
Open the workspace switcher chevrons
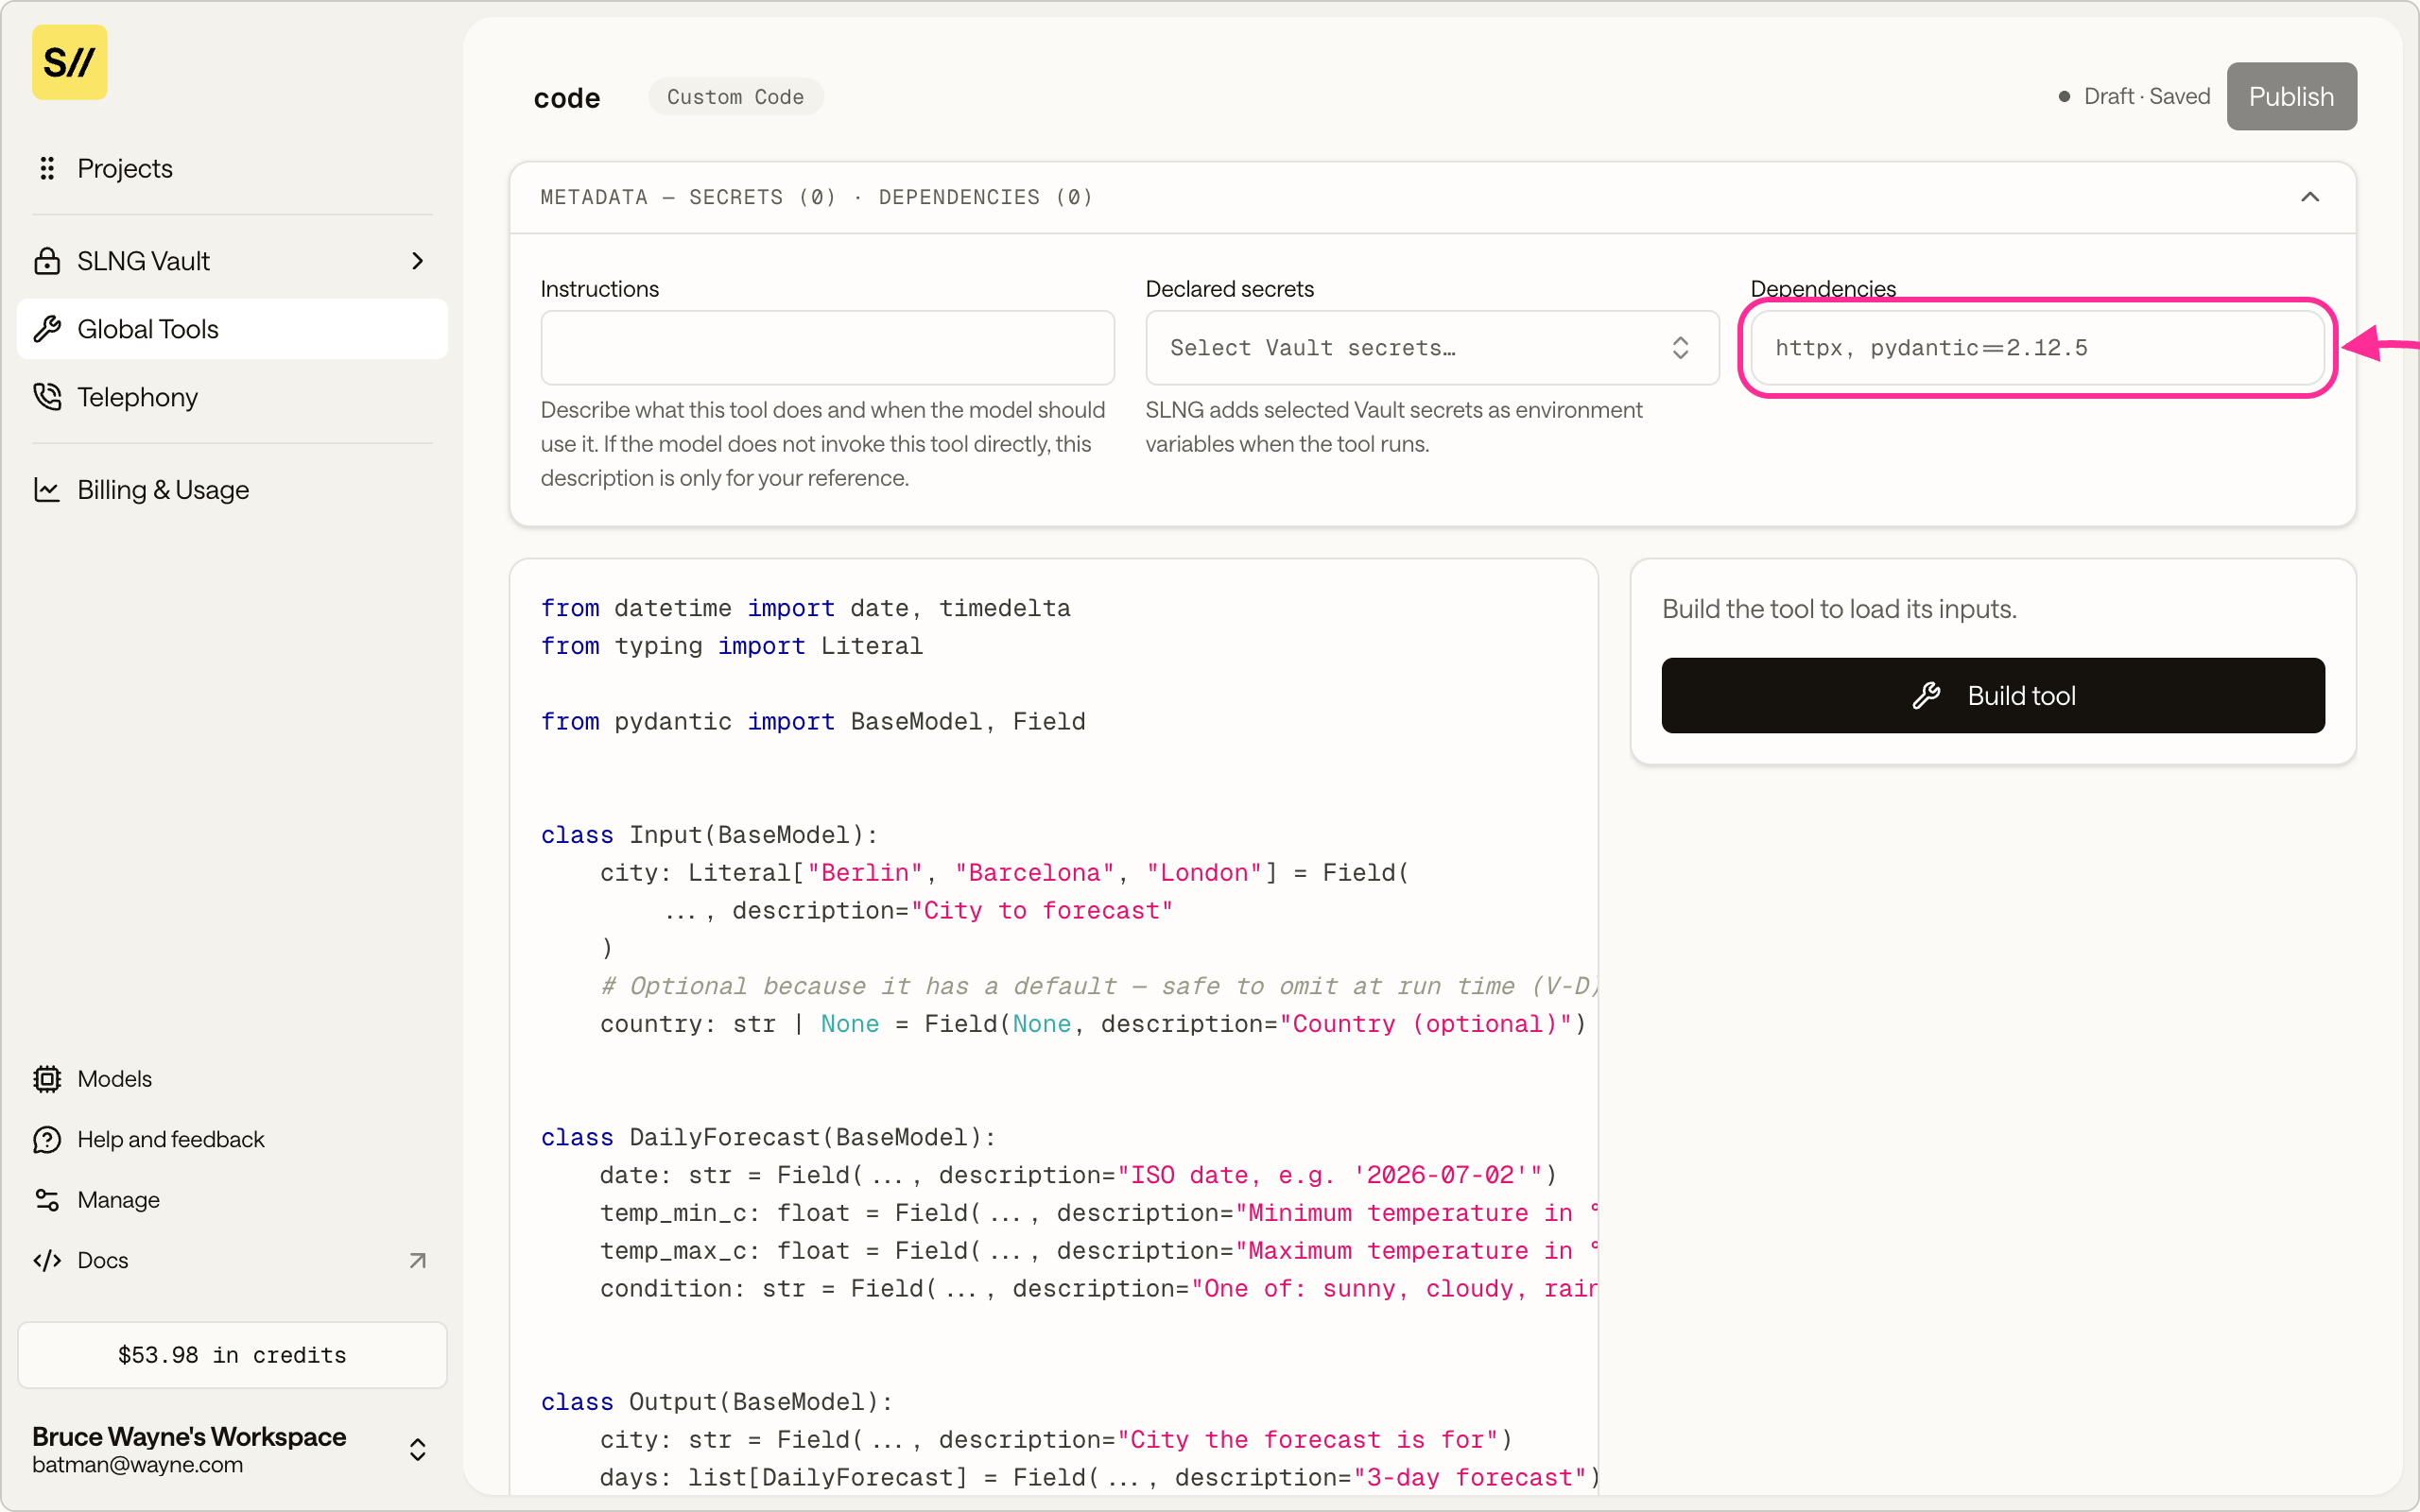pos(418,1450)
